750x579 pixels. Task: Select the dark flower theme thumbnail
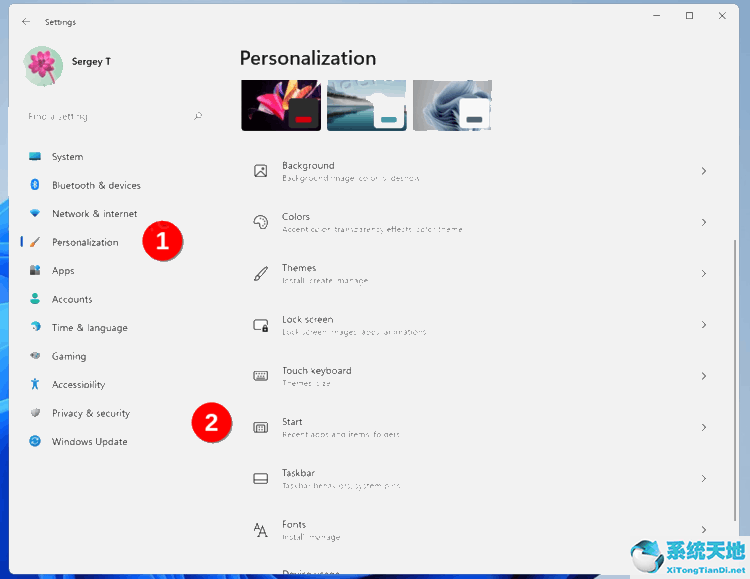[x=281, y=105]
